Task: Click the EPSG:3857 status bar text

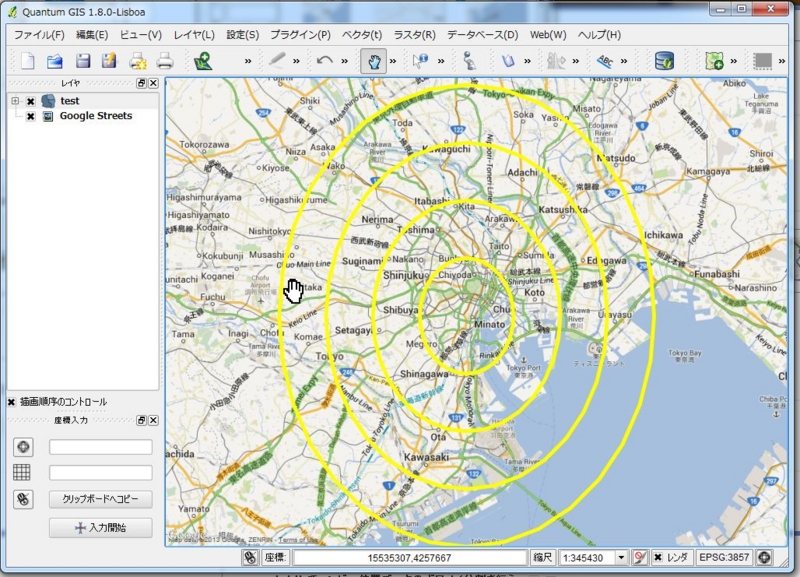Action: tap(724, 557)
